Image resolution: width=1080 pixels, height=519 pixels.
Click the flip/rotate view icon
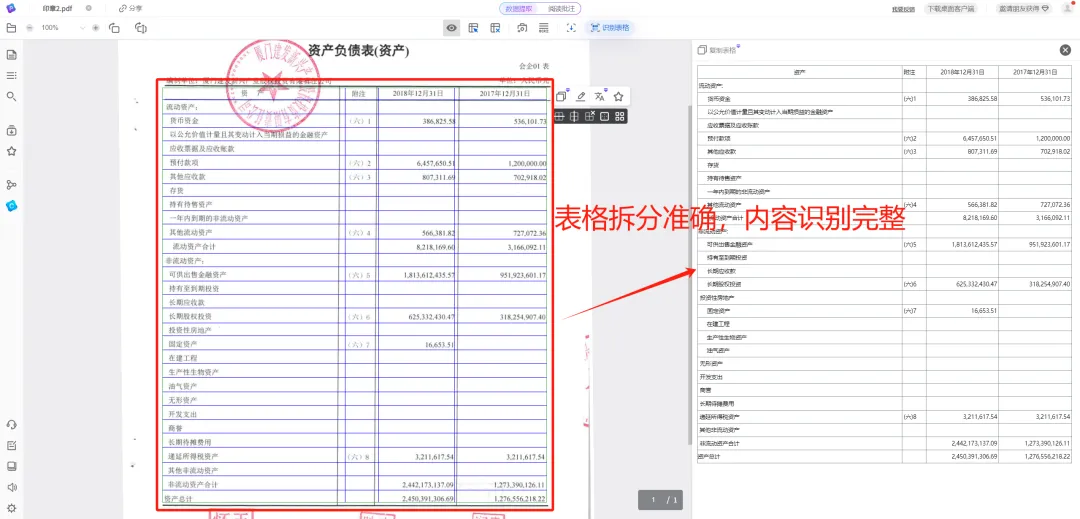click(x=141, y=28)
